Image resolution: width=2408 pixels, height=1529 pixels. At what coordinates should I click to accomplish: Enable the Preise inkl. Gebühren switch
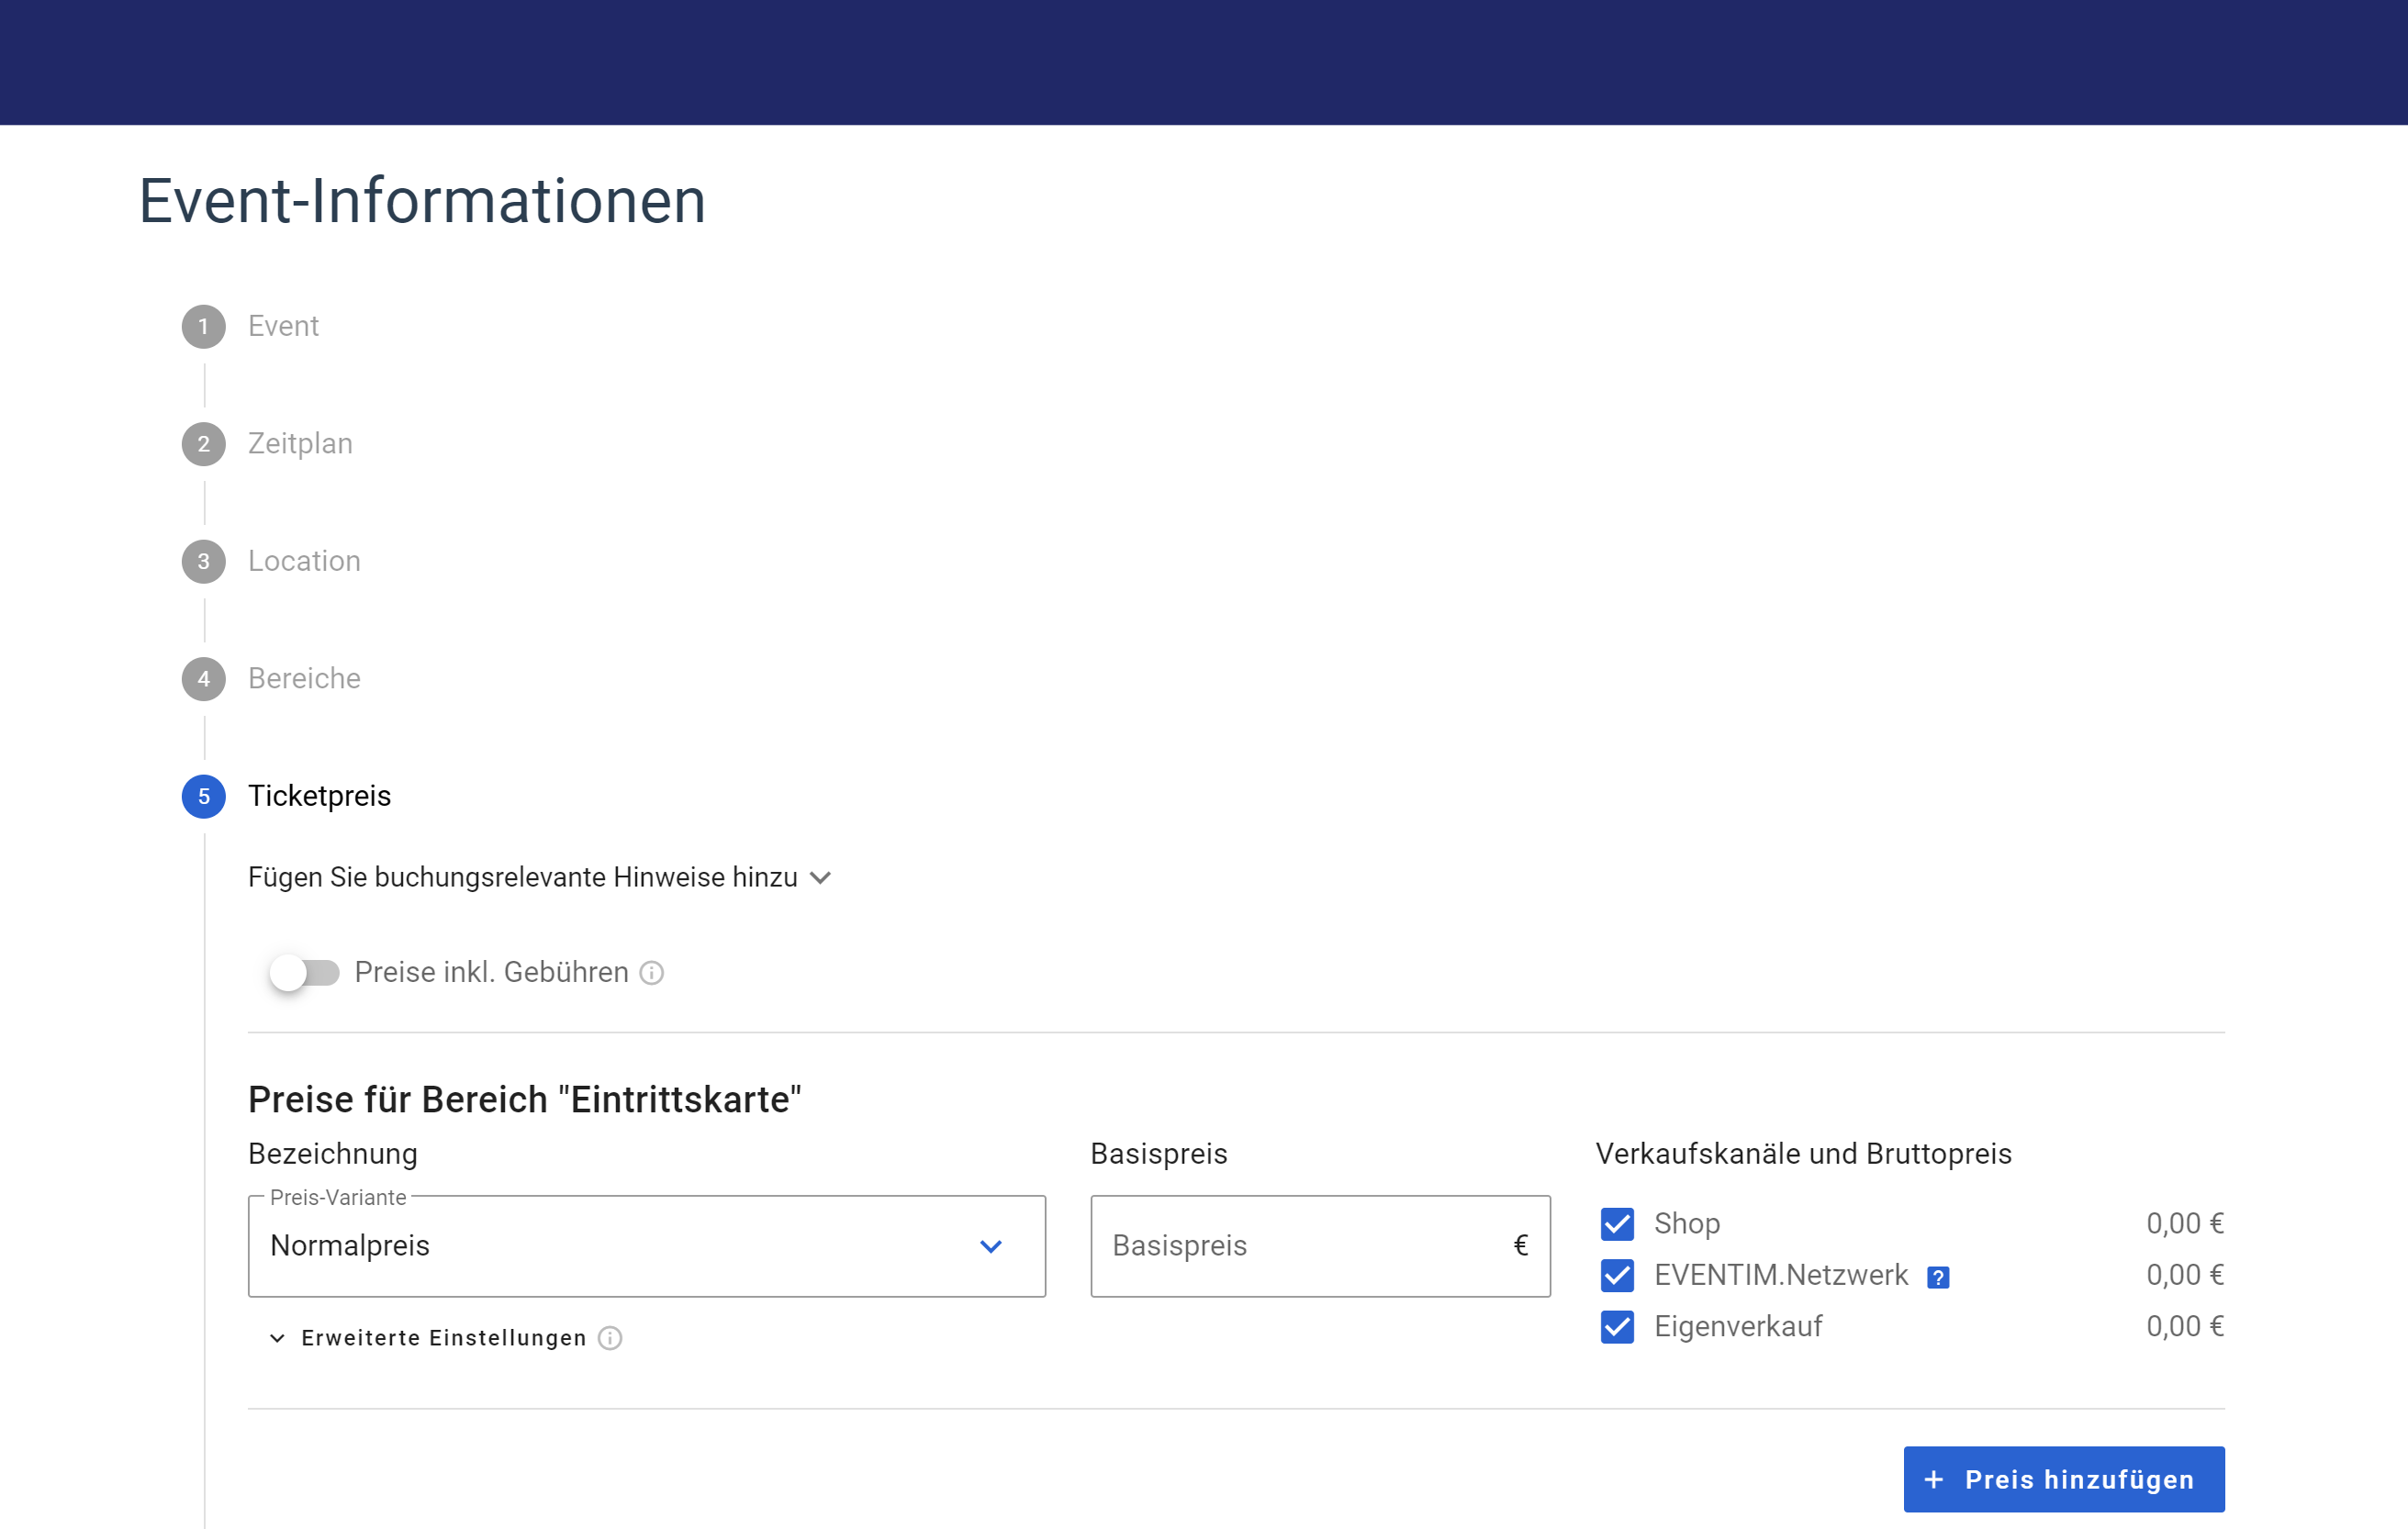(304, 972)
